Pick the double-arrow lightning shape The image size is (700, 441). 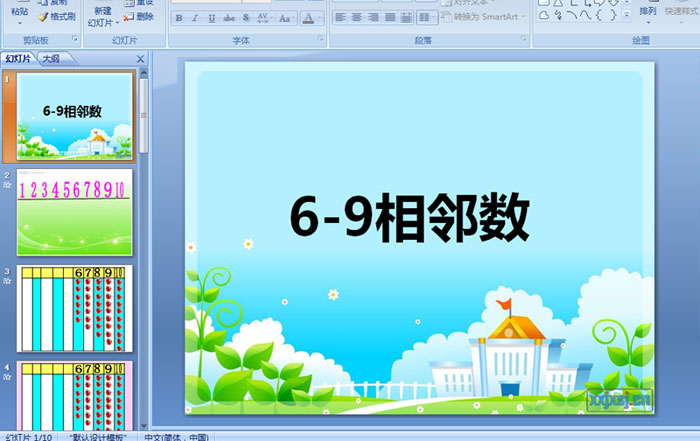(558, 15)
